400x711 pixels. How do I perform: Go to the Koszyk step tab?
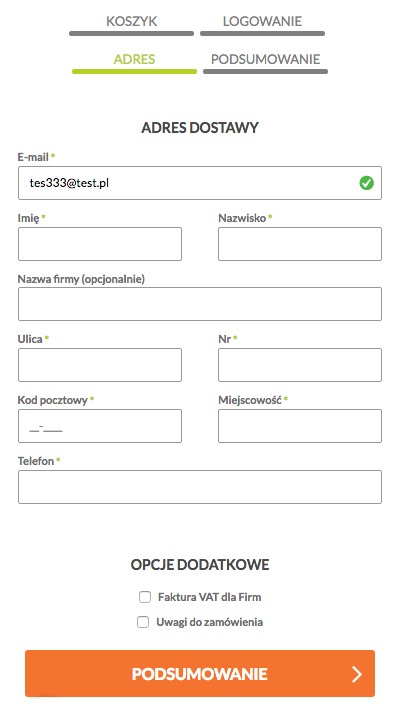tap(132, 24)
